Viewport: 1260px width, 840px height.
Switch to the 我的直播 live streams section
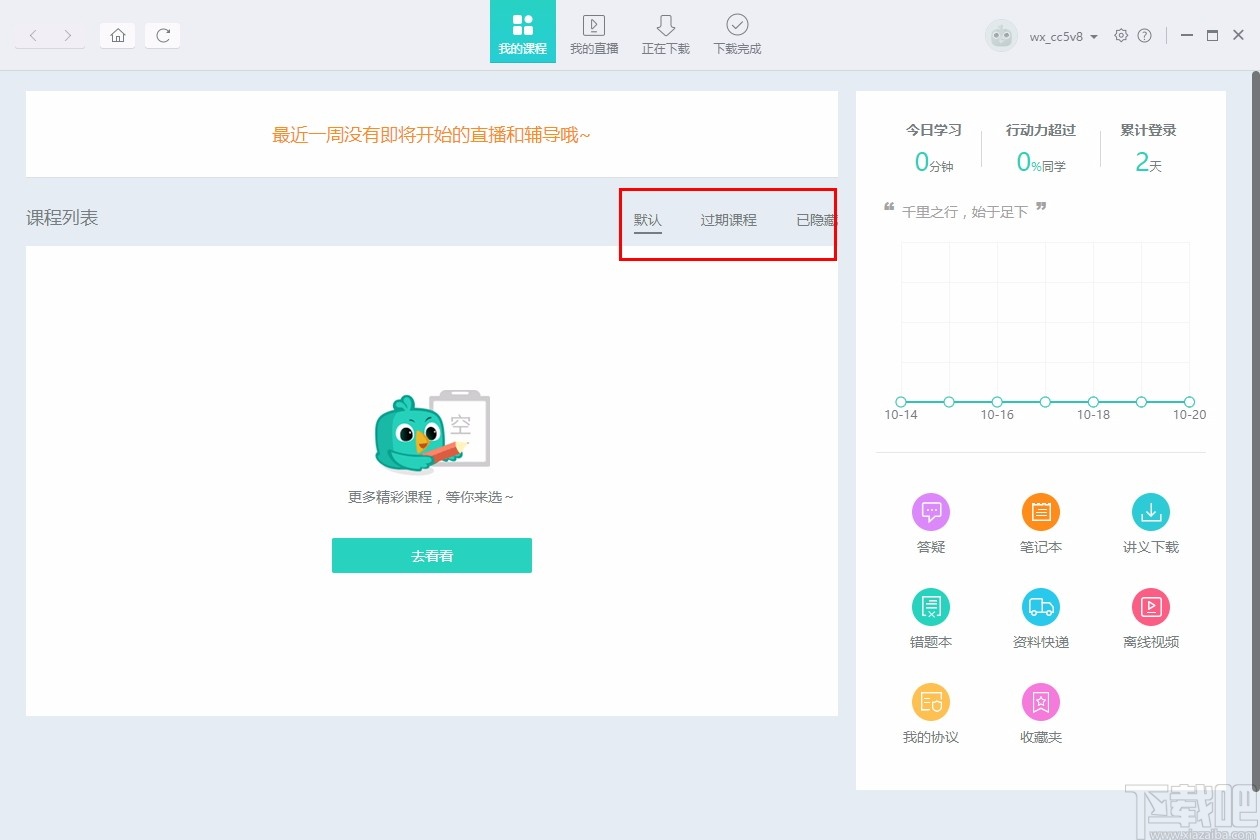[594, 32]
